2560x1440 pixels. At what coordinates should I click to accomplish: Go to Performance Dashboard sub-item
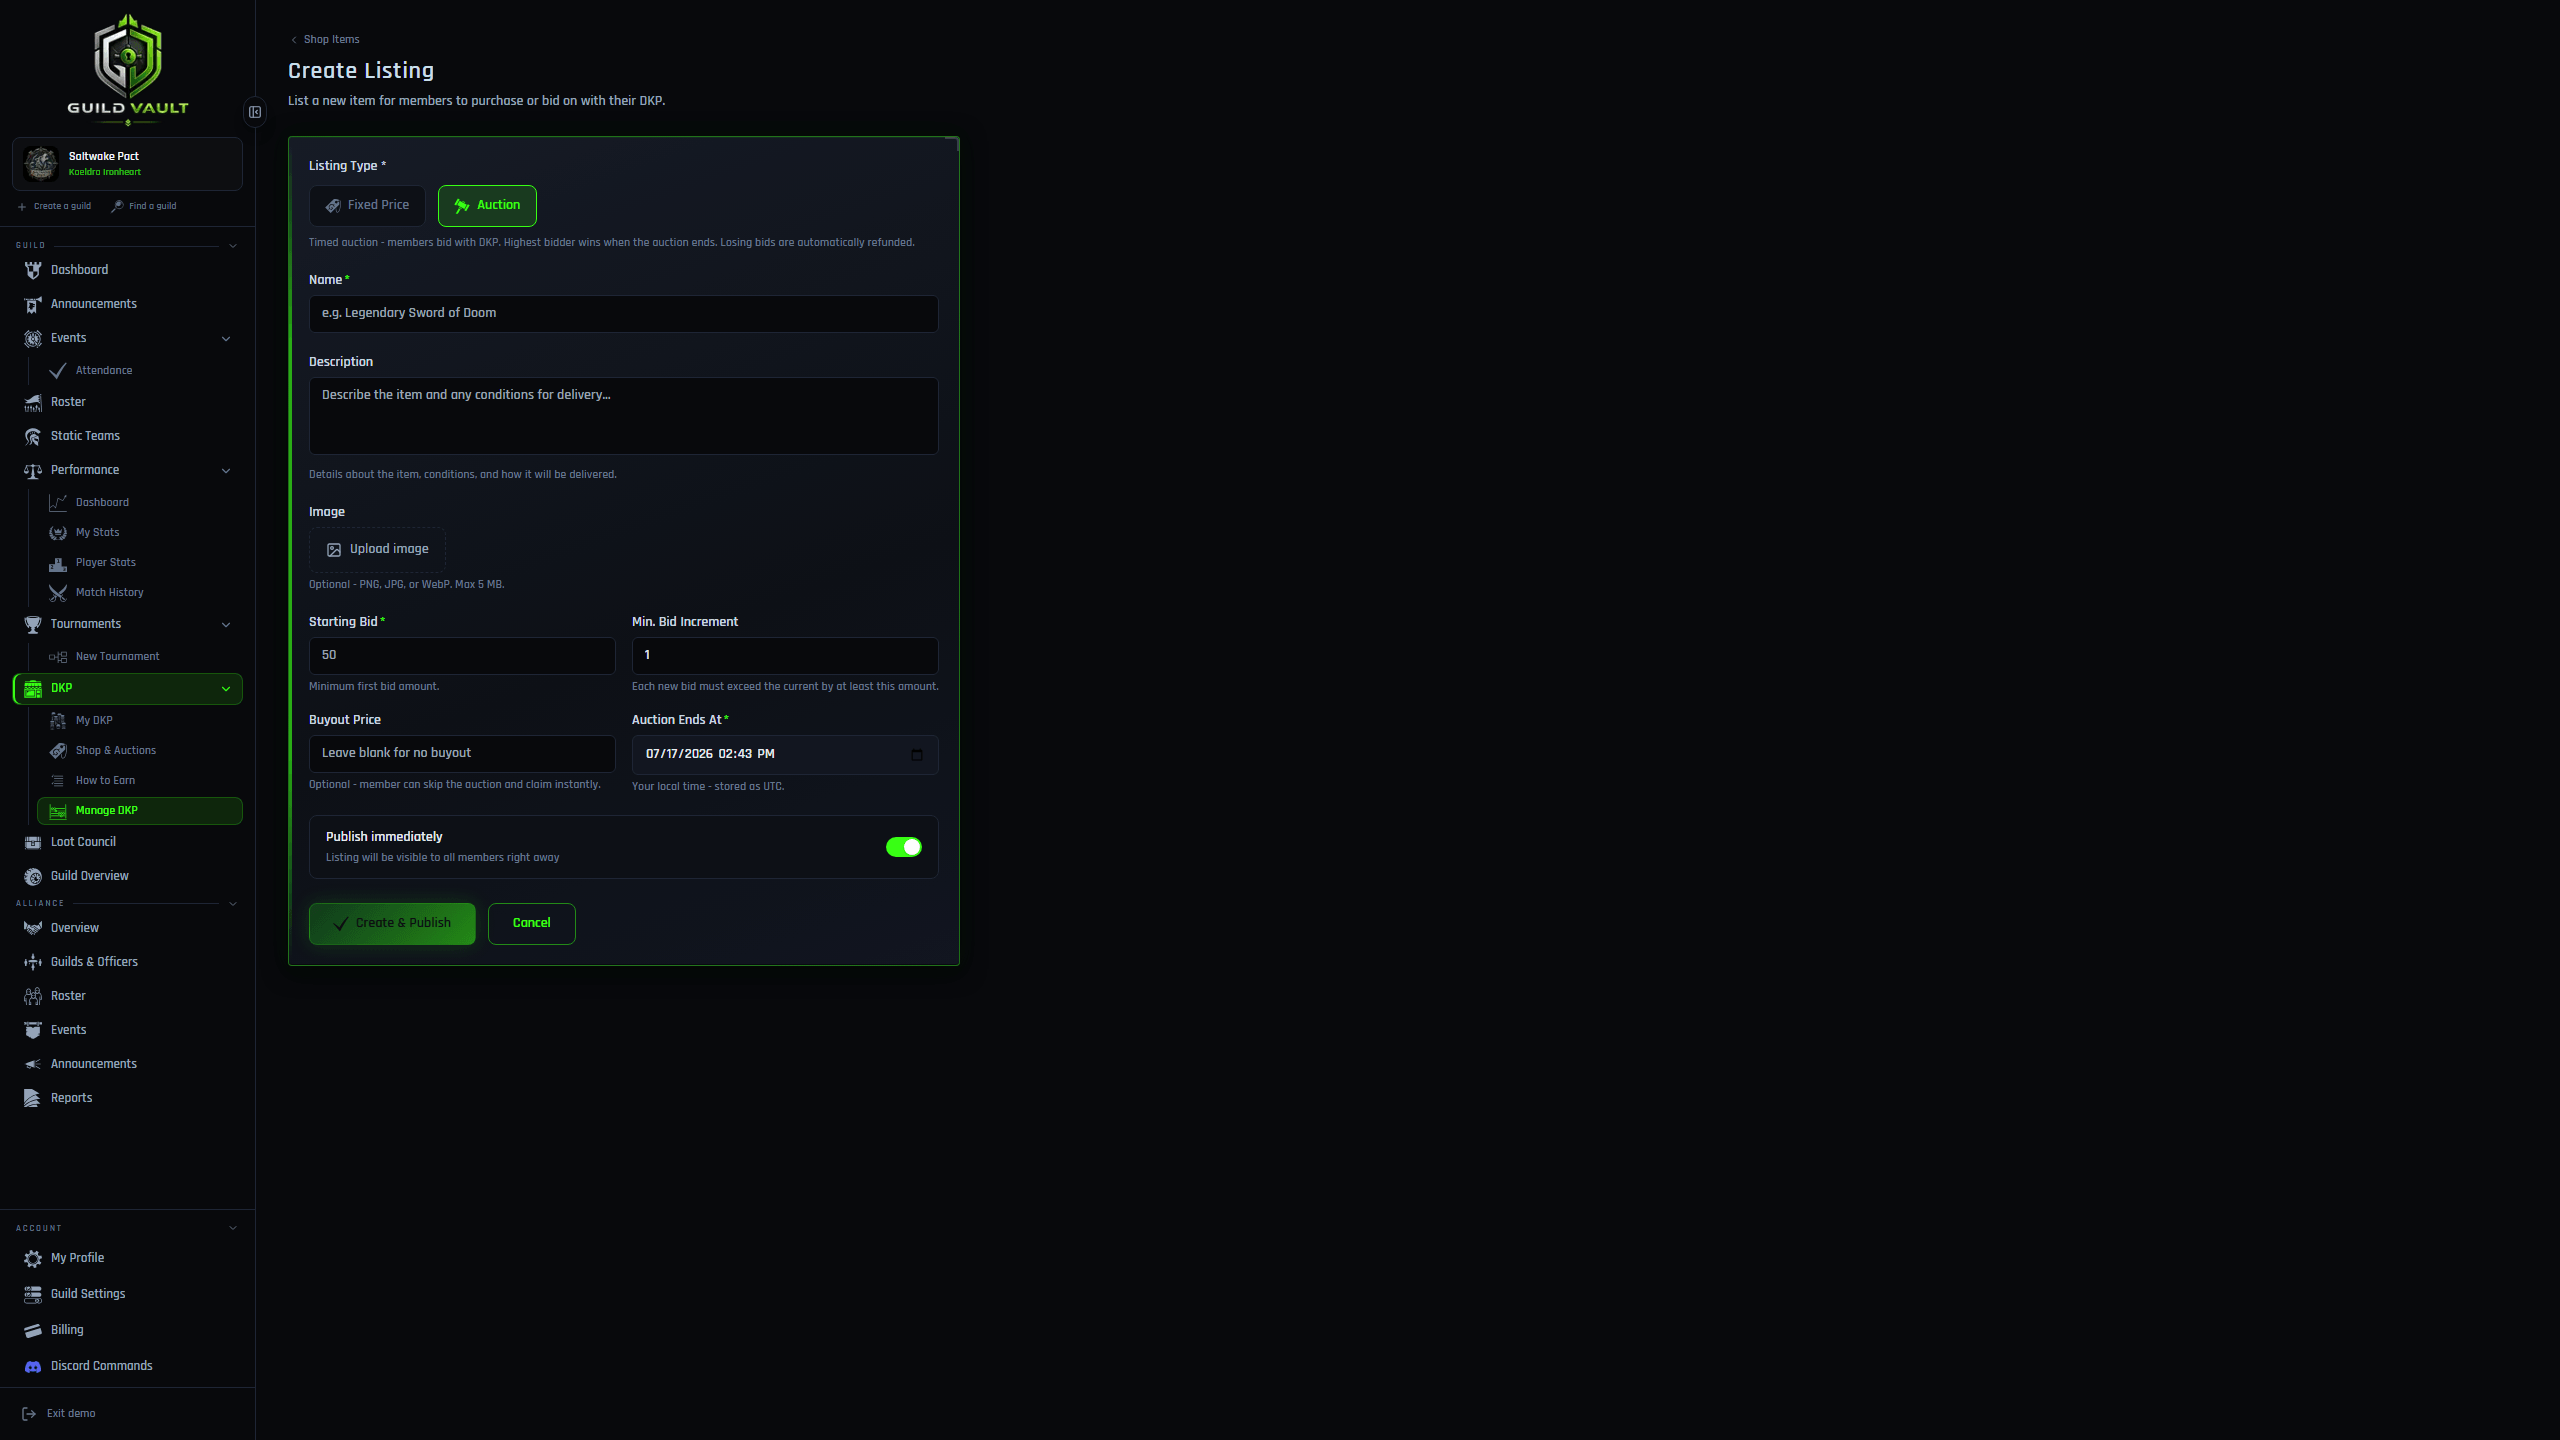(140, 503)
